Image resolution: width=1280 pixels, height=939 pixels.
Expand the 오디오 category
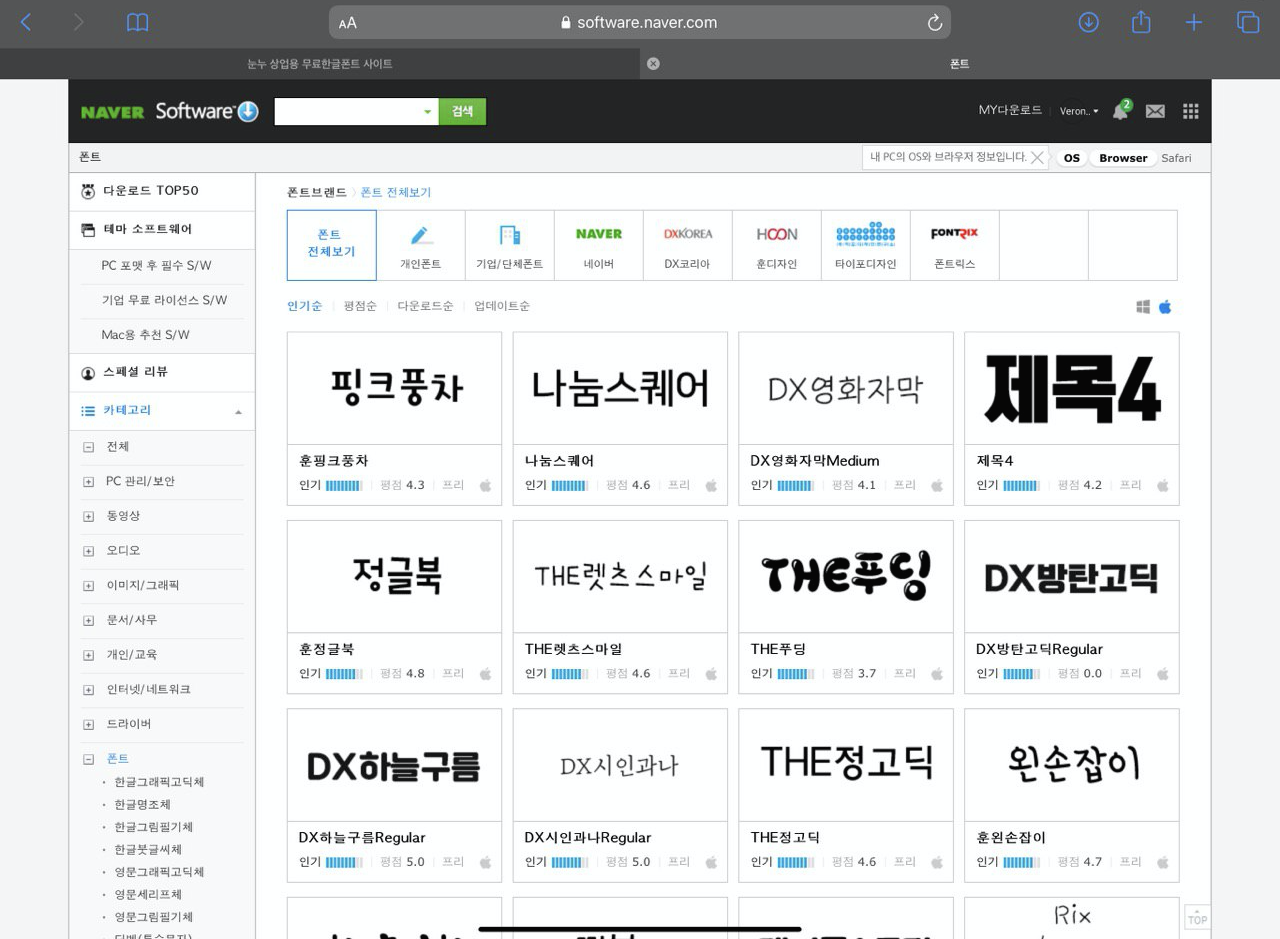tap(89, 551)
